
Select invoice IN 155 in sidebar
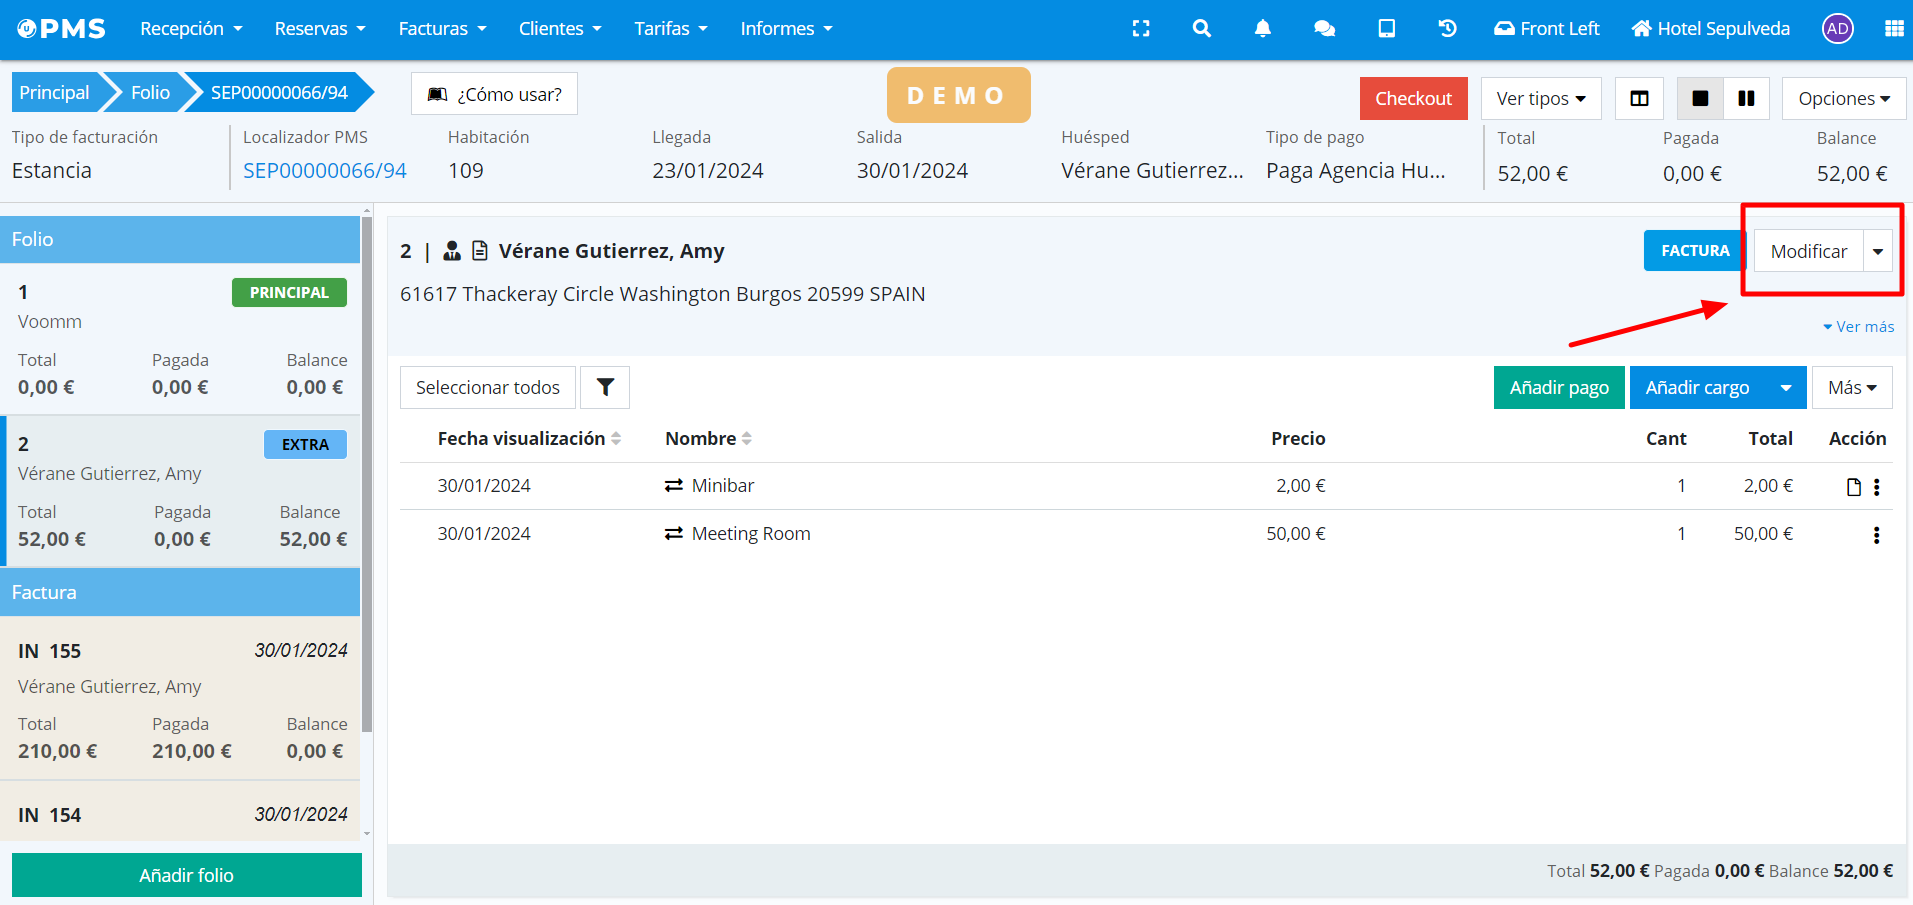tap(182, 698)
